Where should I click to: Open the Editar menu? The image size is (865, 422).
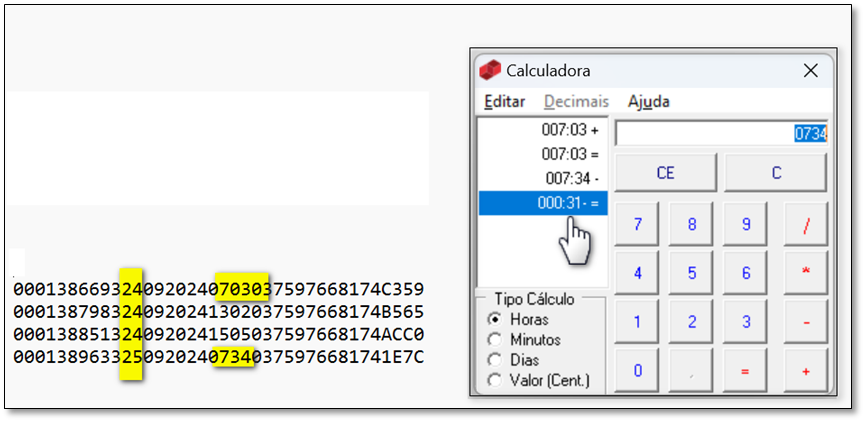(x=504, y=102)
